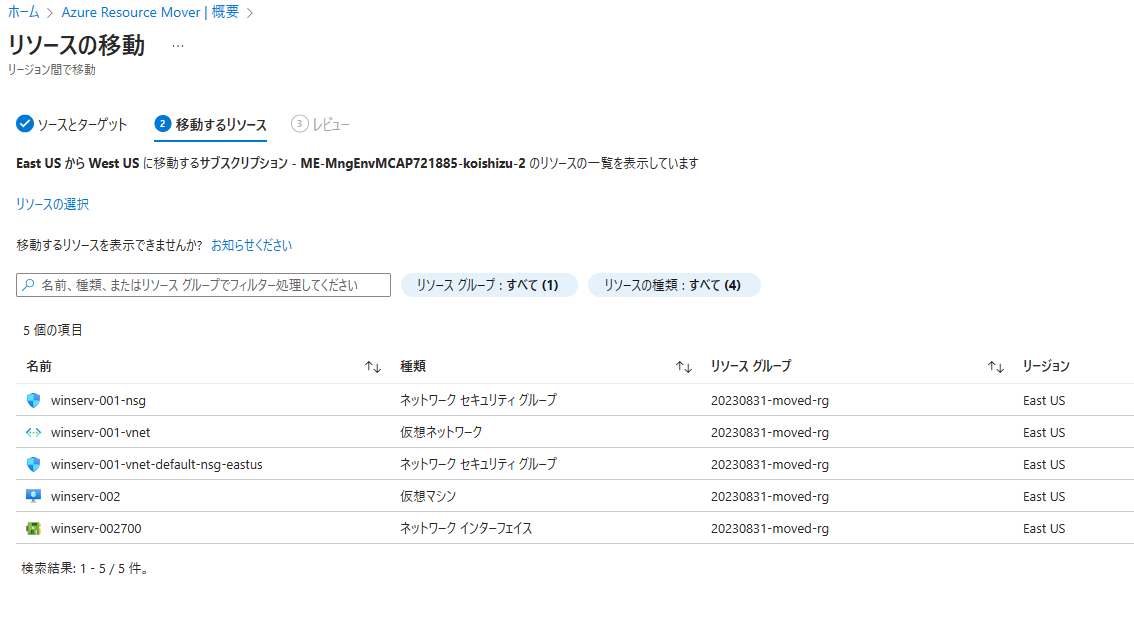Click the winserv-001-vnet virtual network icon
Screen dimensions: 1134x626
tap(33, 432)
